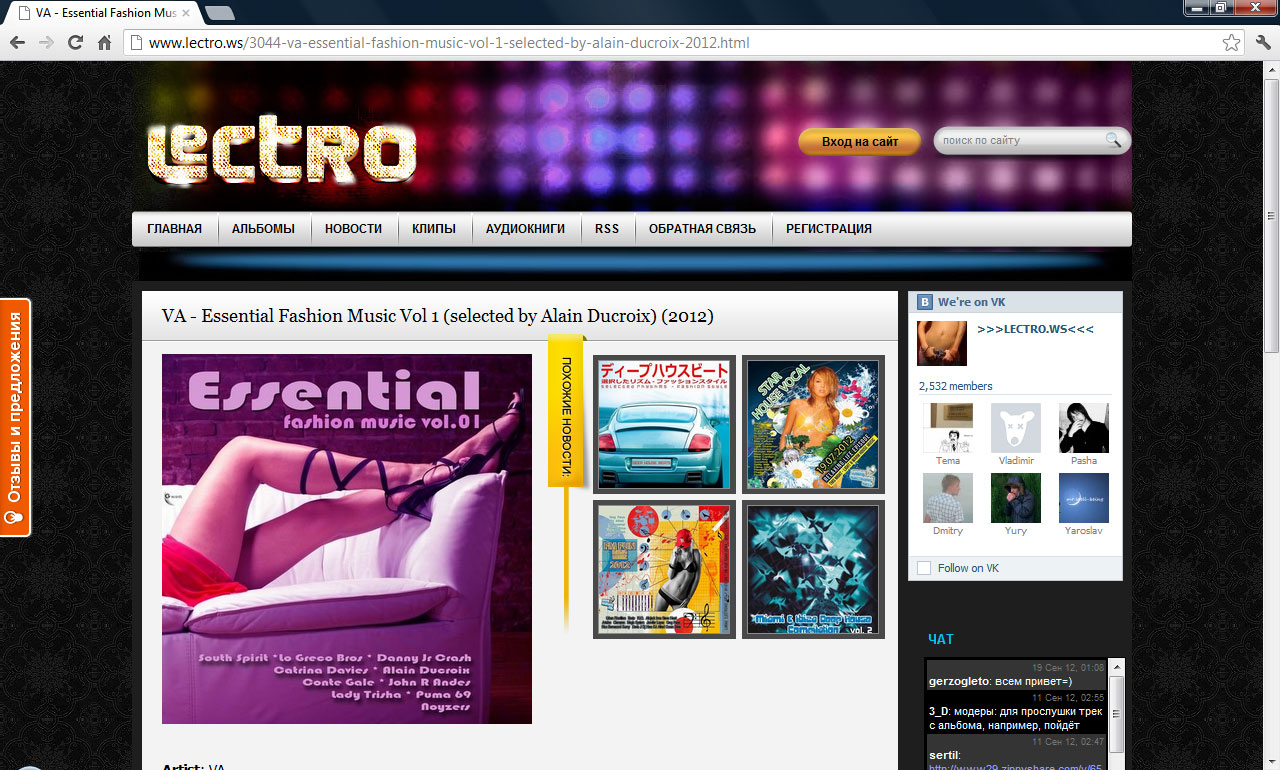Go to the browser home icon
This screenshot has height=770, width=1280.
104,43
